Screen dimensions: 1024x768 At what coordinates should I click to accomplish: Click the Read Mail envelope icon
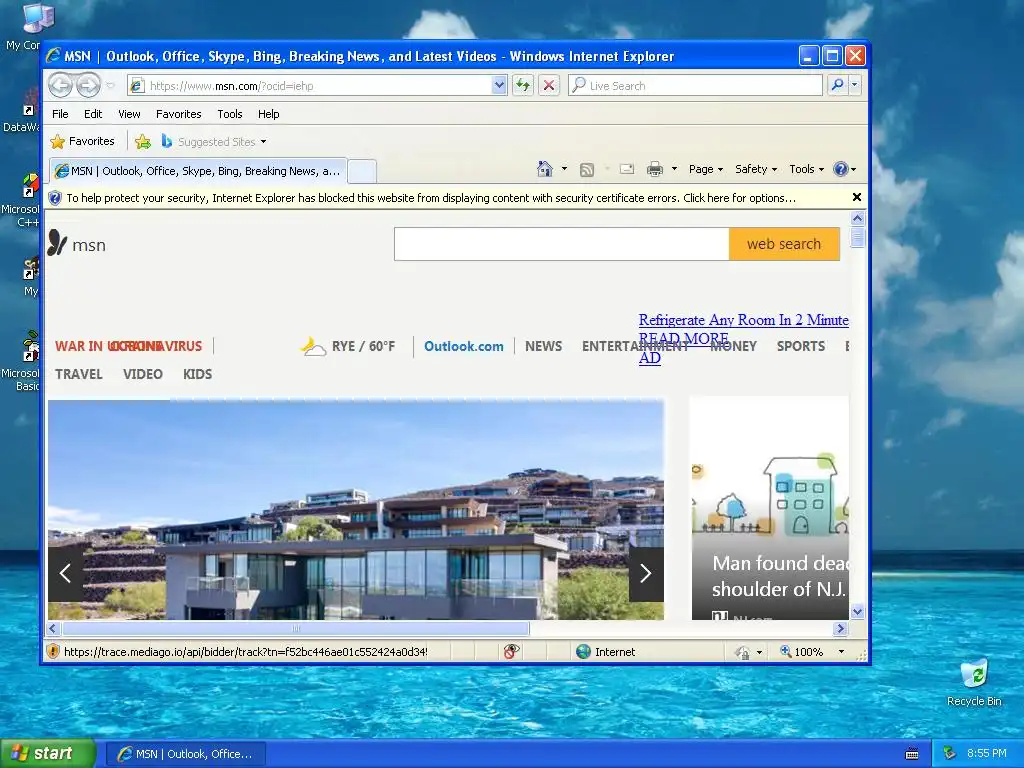(x=627, y=169)
